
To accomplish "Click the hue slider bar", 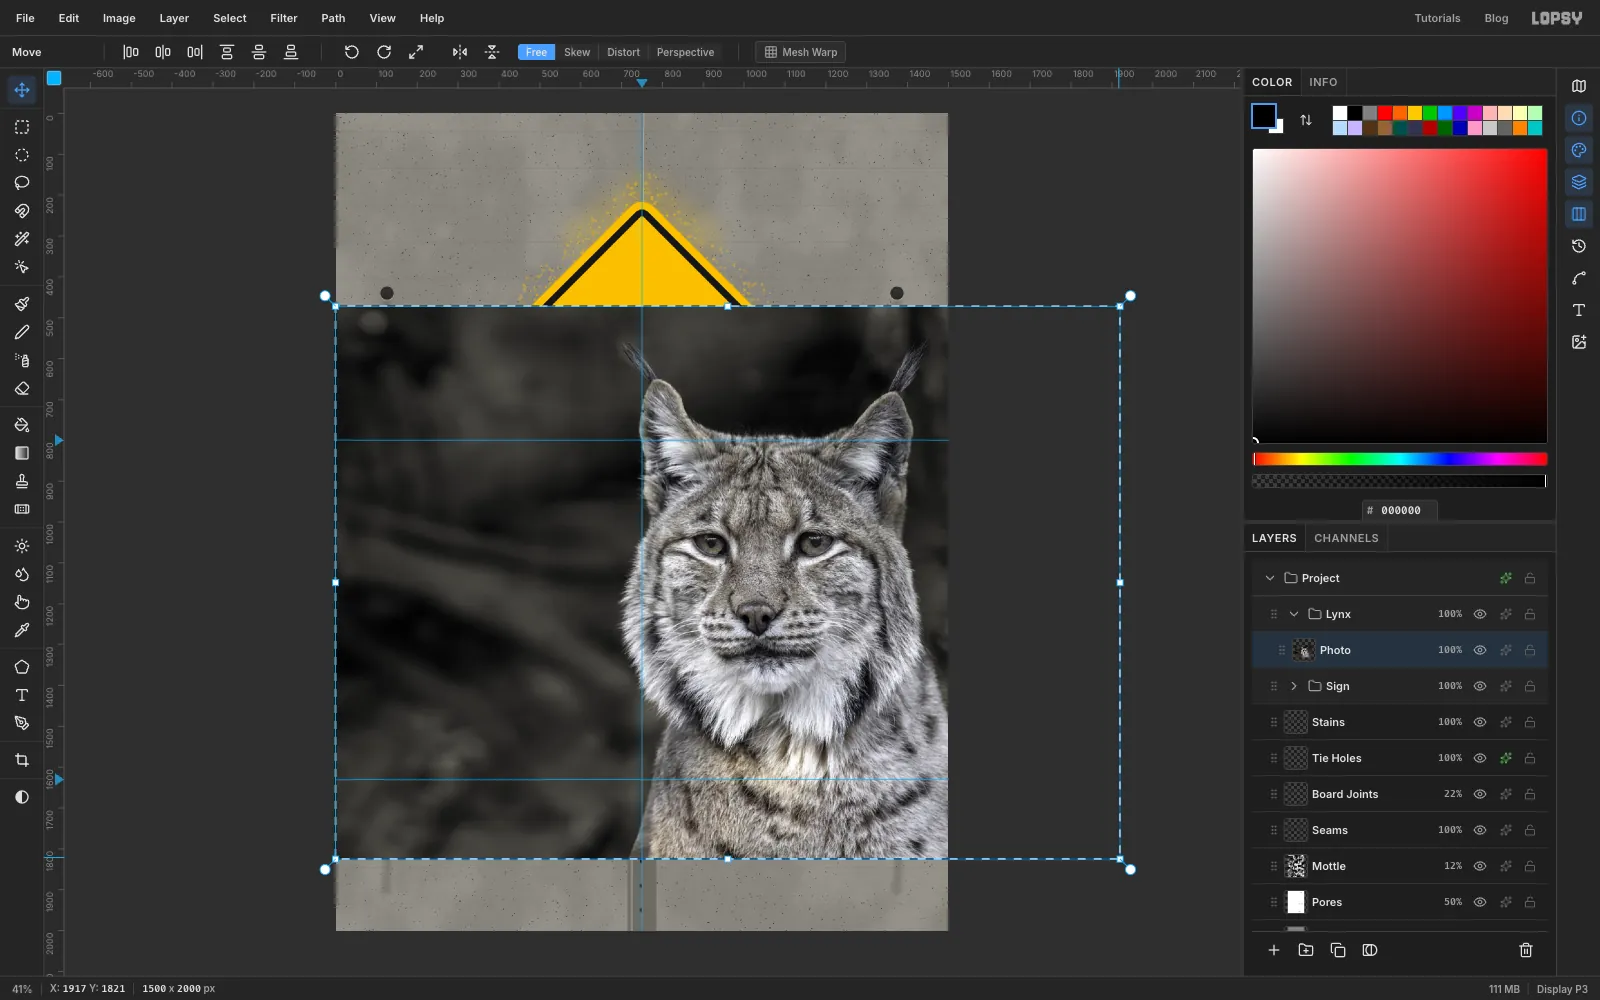I will pos(1400,459).
